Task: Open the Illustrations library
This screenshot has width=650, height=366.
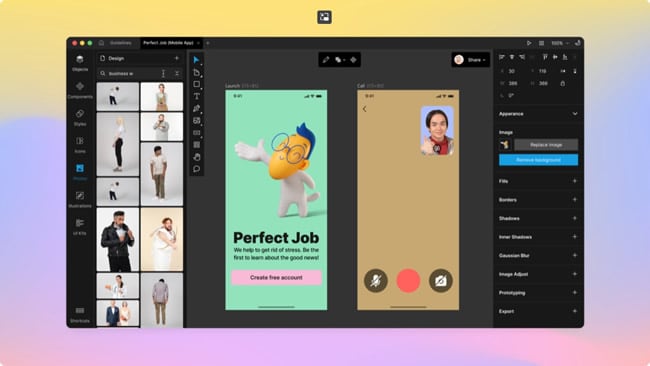Action: pos(80,200)
